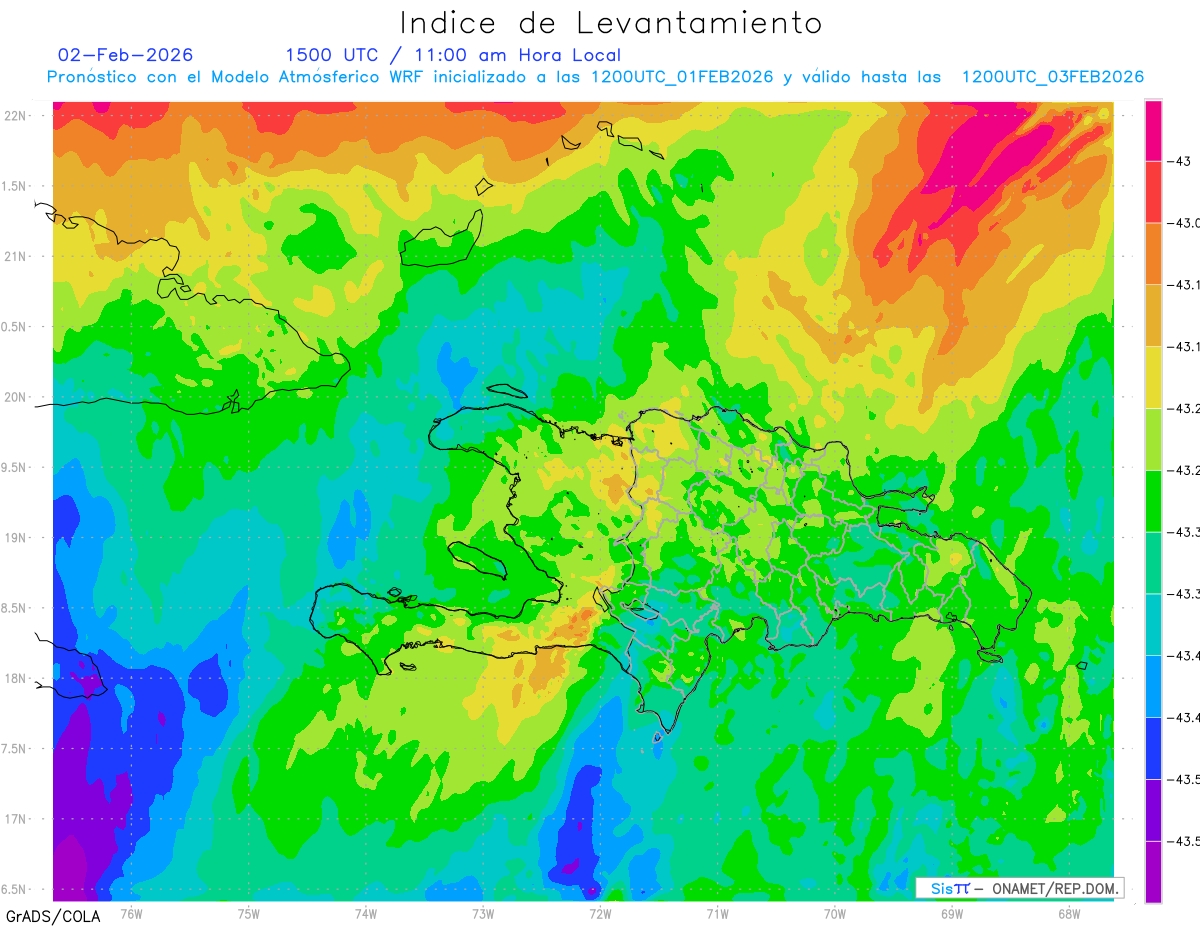Click the '8.5N' latitude label
This screenshot has height=927, width=1200.
coord(15,608)
